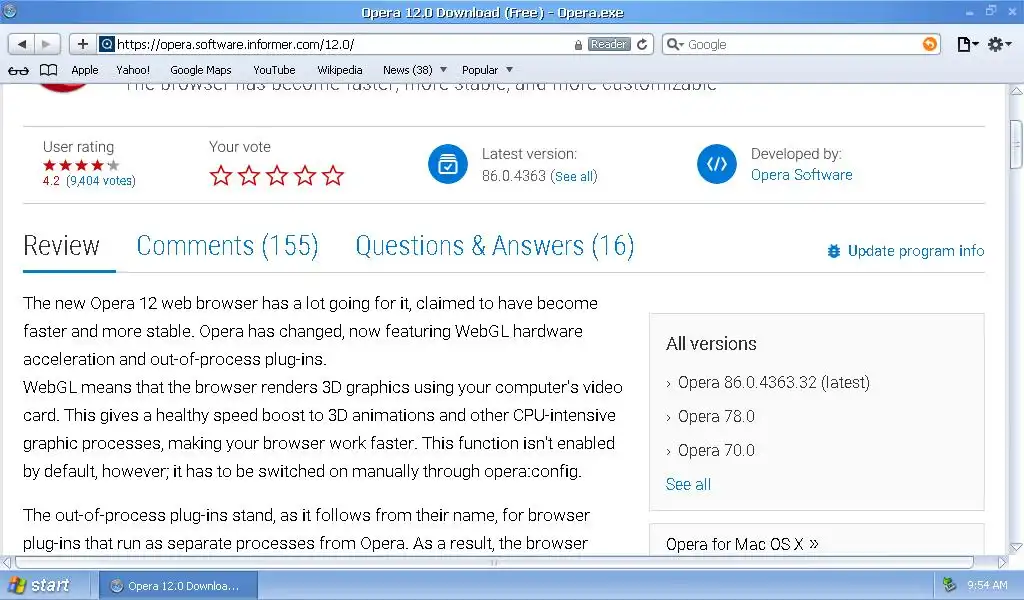Screen dimensions: 1024x600
Task: Open the Opera Software developer link
Action: pos(801,175)
